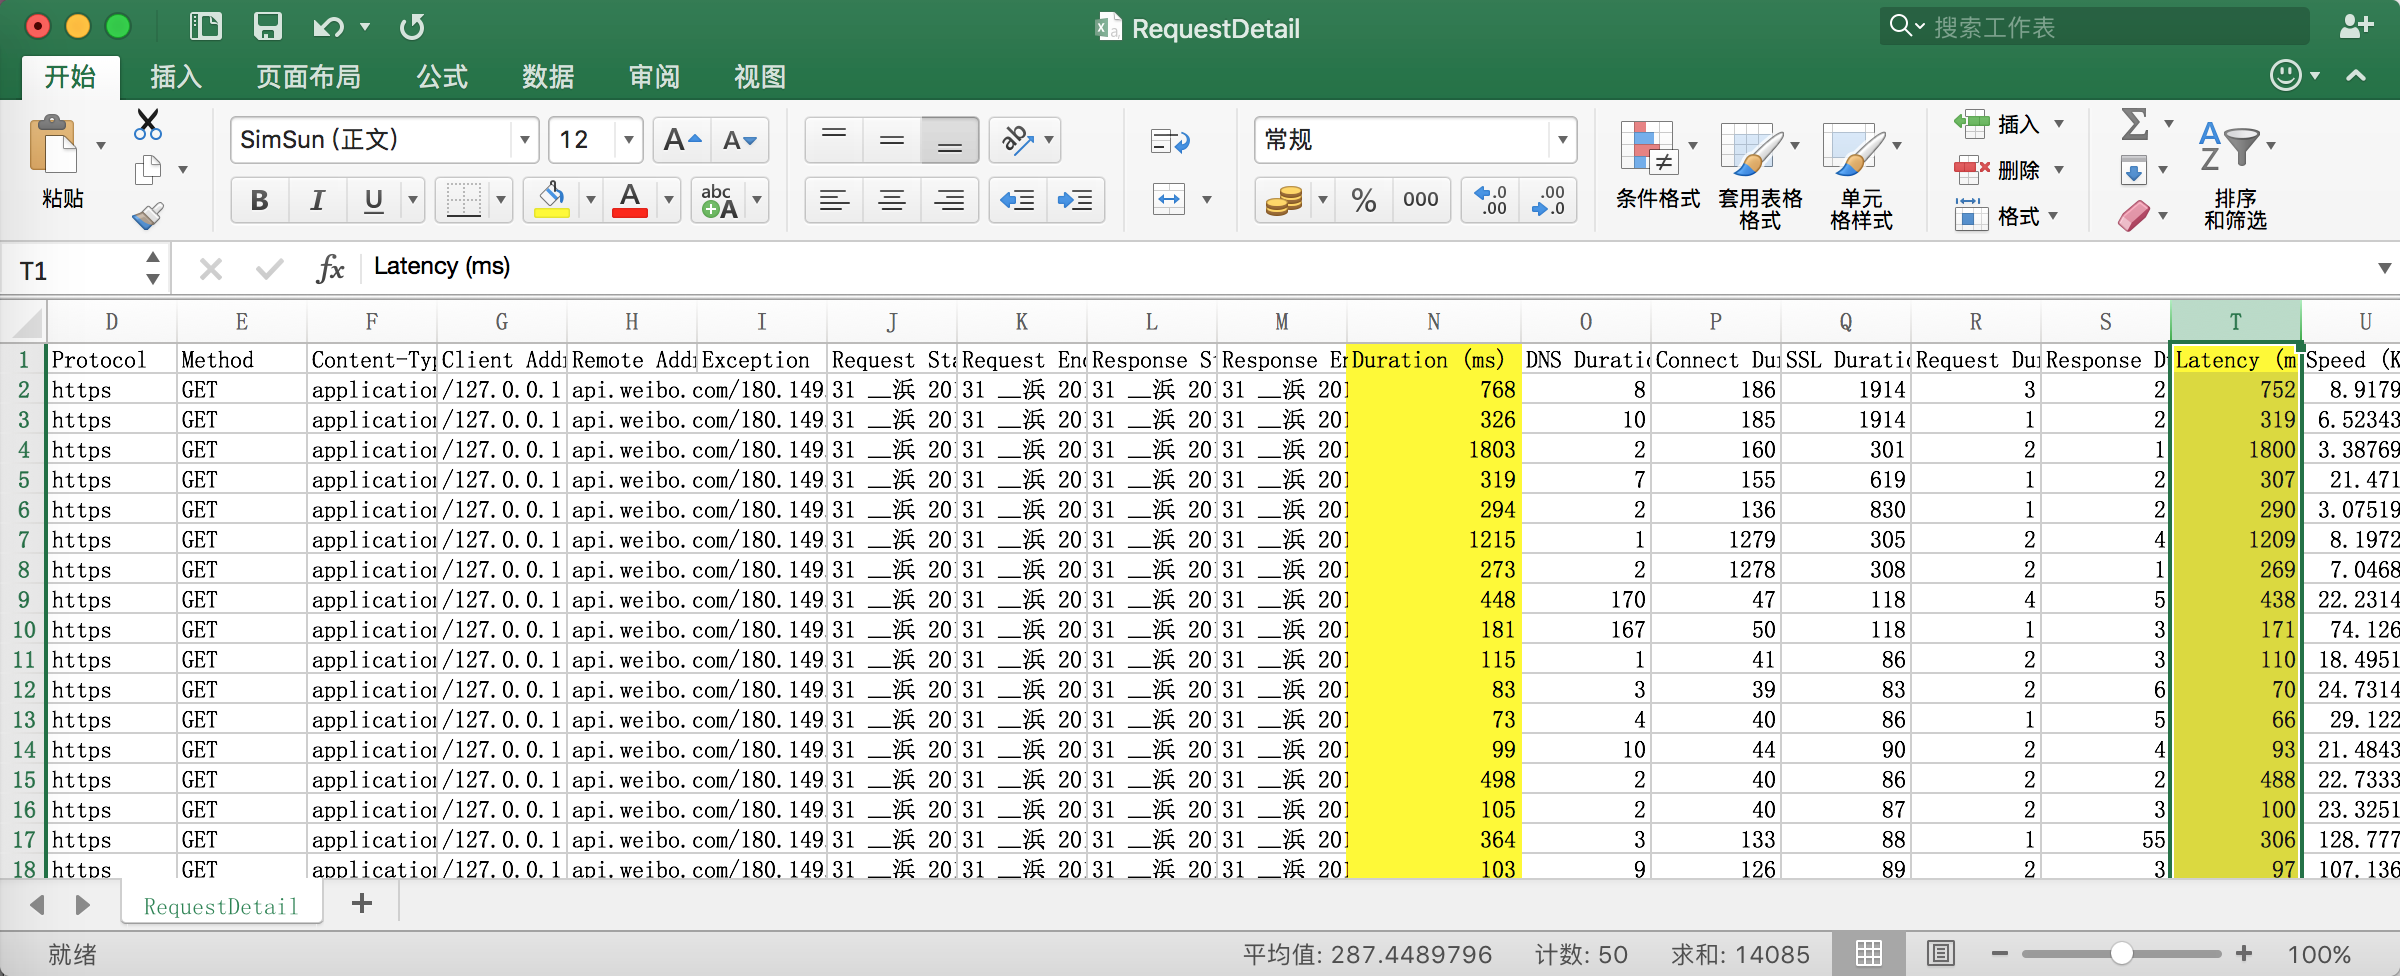Center text horizontally
2400x976 pixels.
892,200
